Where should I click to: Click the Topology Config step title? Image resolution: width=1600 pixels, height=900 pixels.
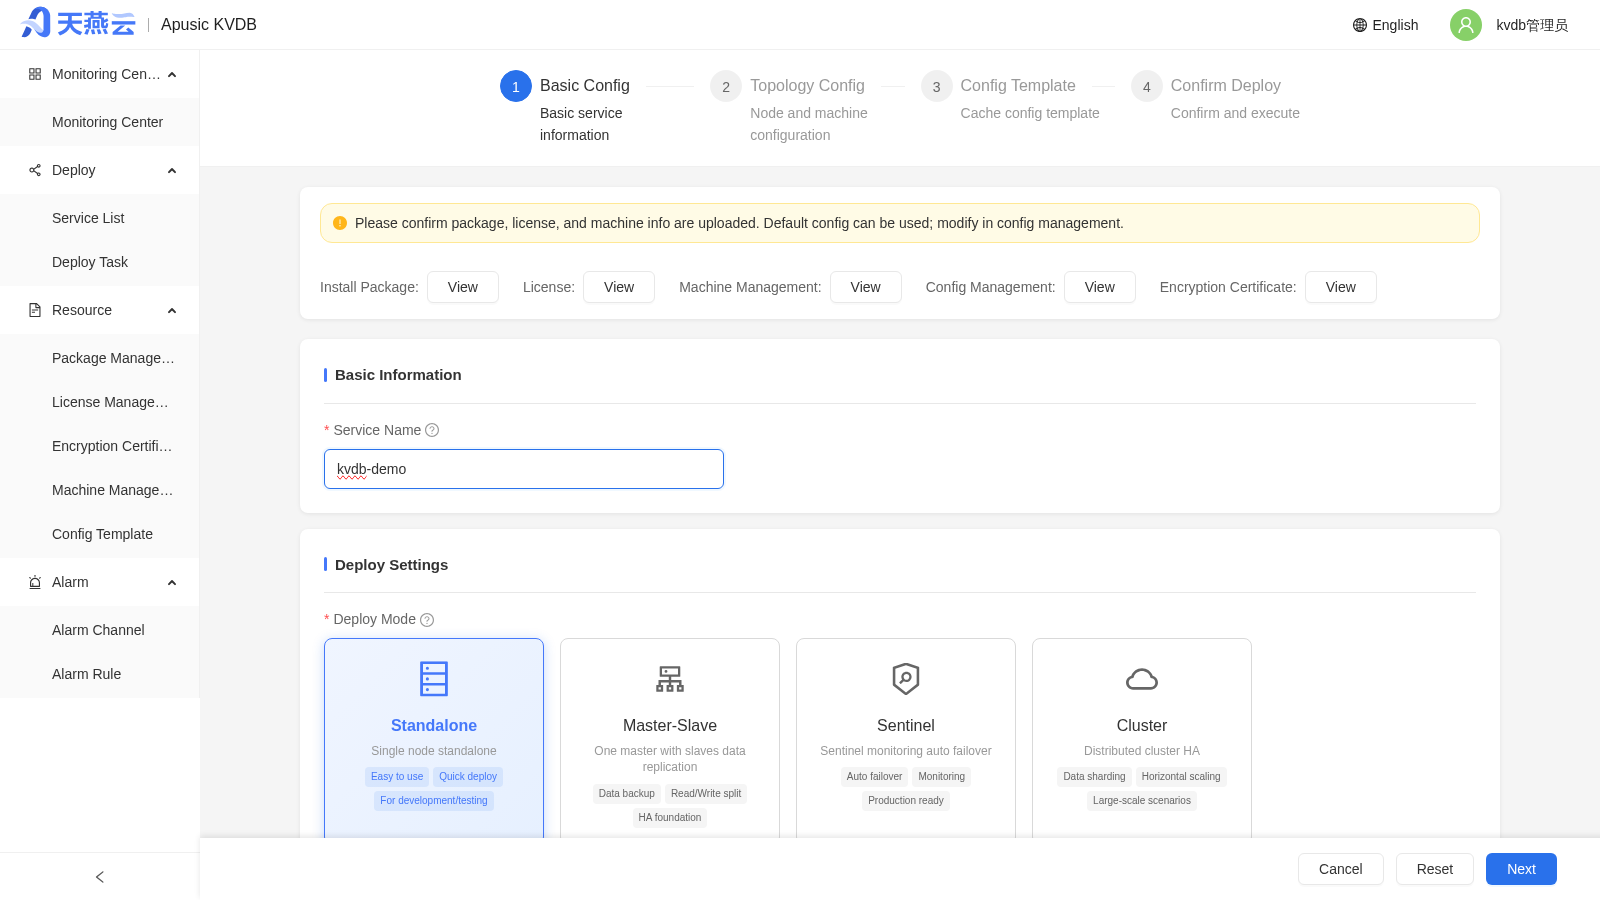coord(807,86)
